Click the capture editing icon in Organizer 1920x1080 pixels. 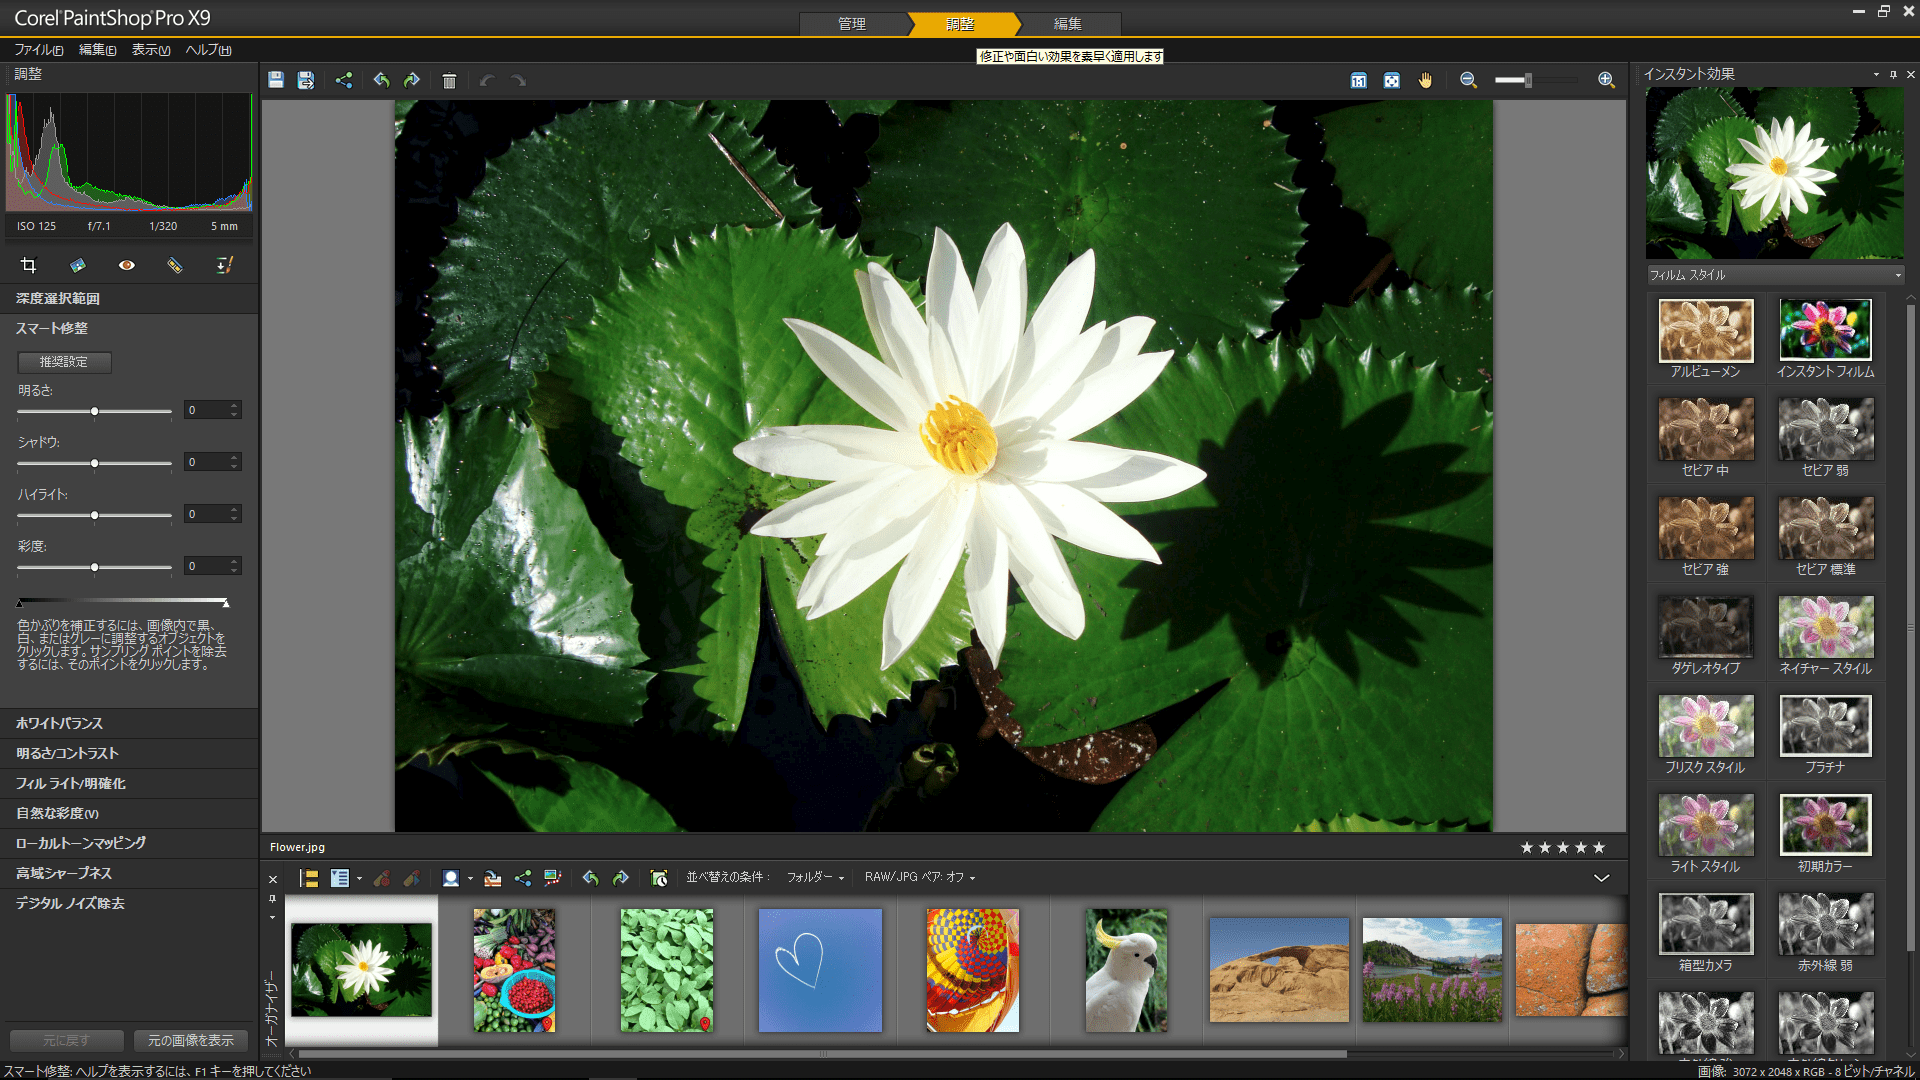click(382, 878)
